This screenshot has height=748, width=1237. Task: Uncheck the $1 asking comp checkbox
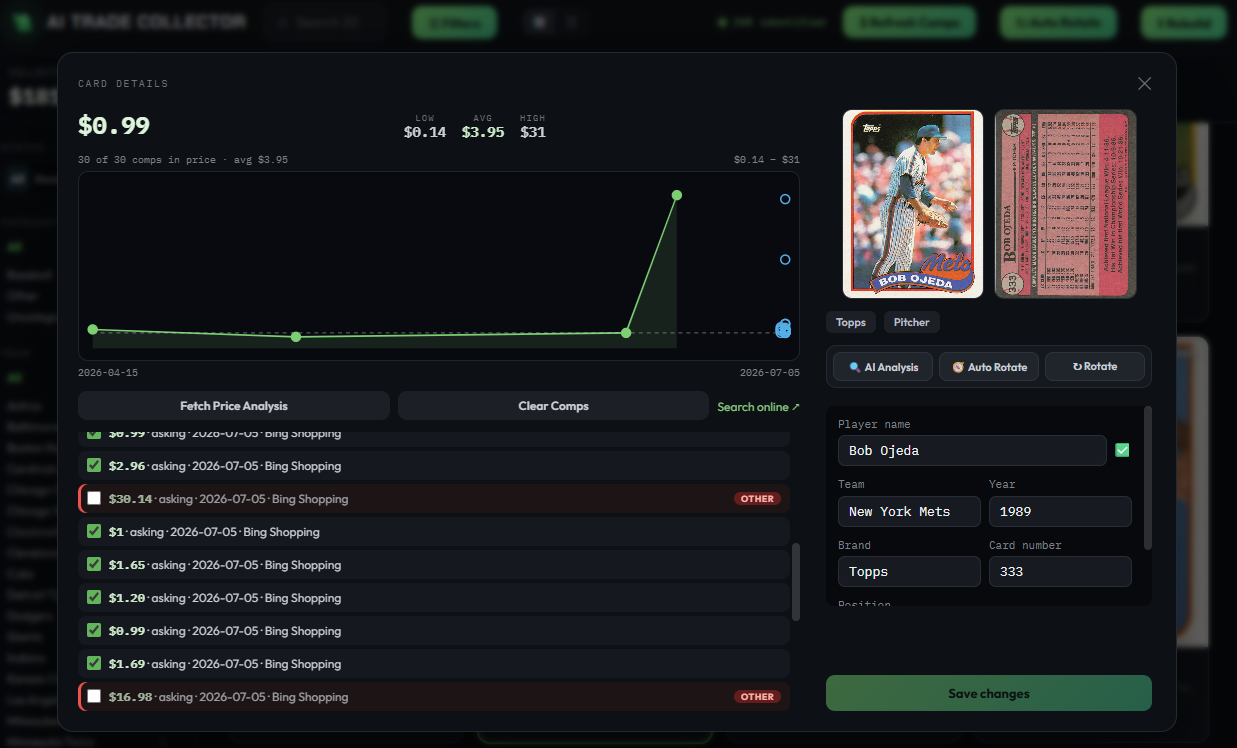click(94, 531)
